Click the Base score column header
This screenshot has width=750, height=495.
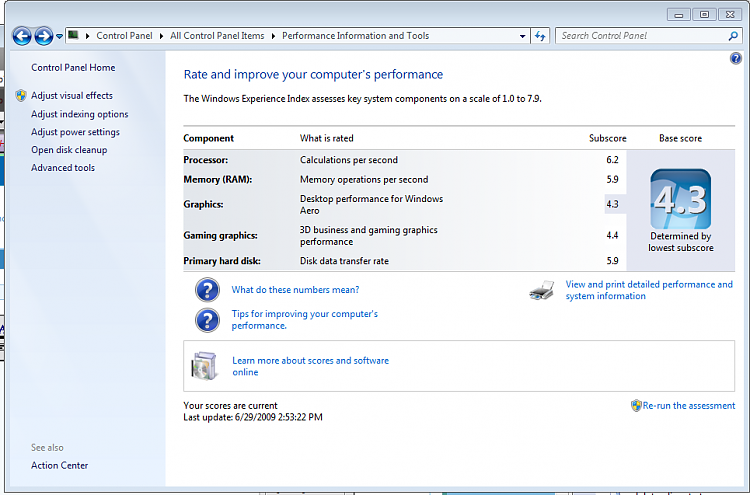pyautogui.click(x=680, y=138)
